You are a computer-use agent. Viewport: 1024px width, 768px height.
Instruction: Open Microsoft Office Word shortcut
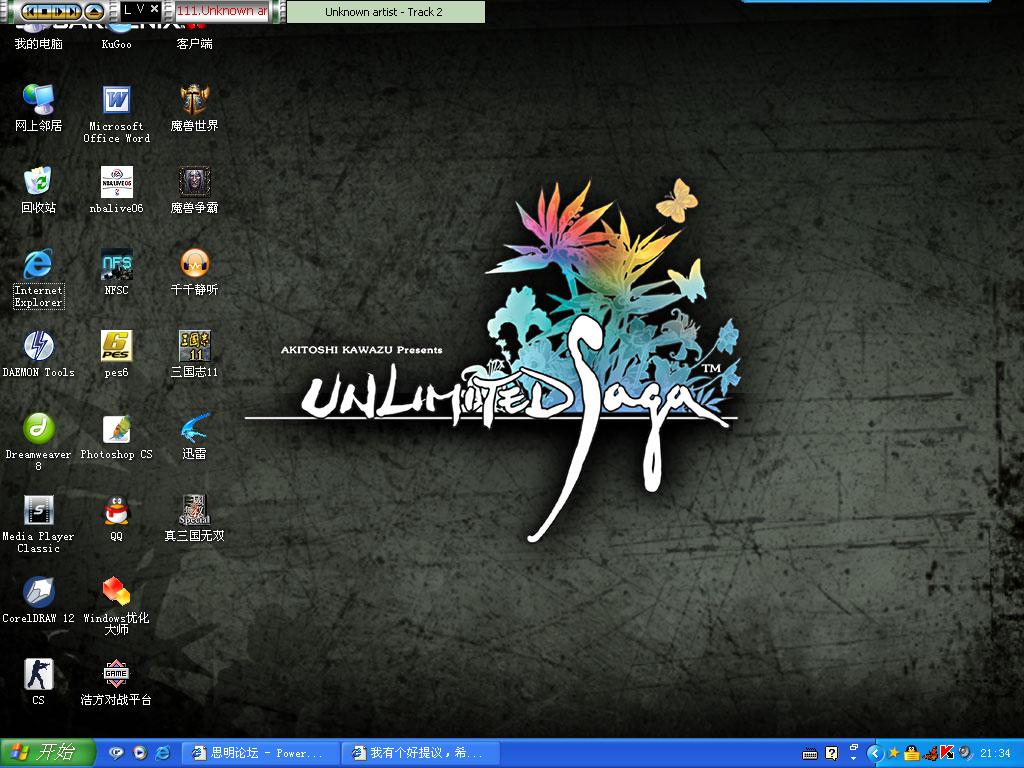tap(116, 114)
